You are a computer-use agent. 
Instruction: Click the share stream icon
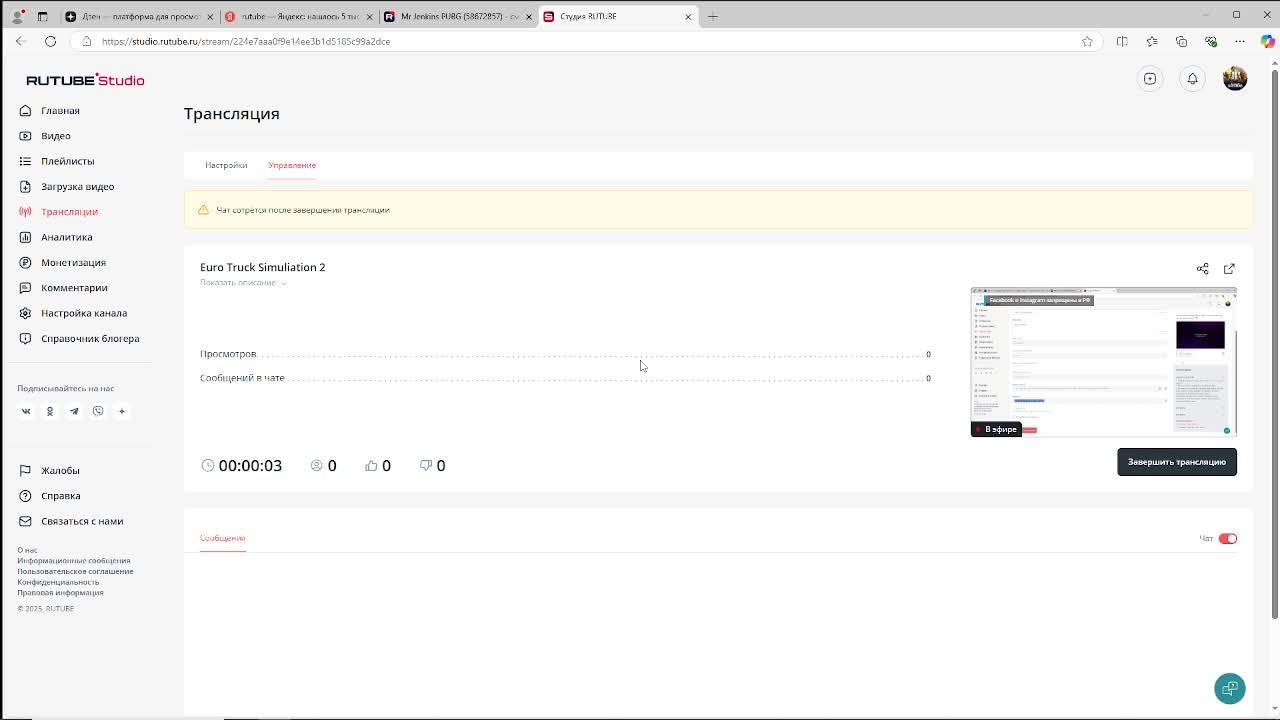[1202, 268]
